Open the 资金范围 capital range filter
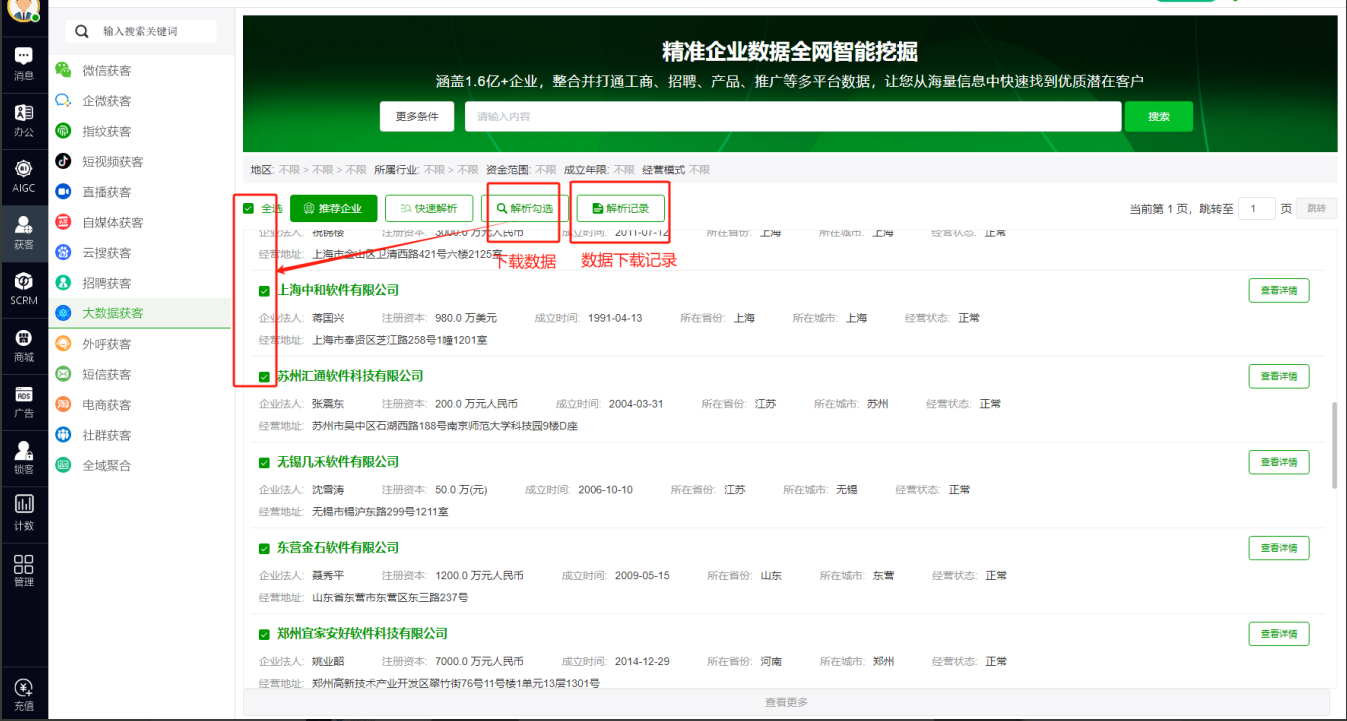 [520, 170]
